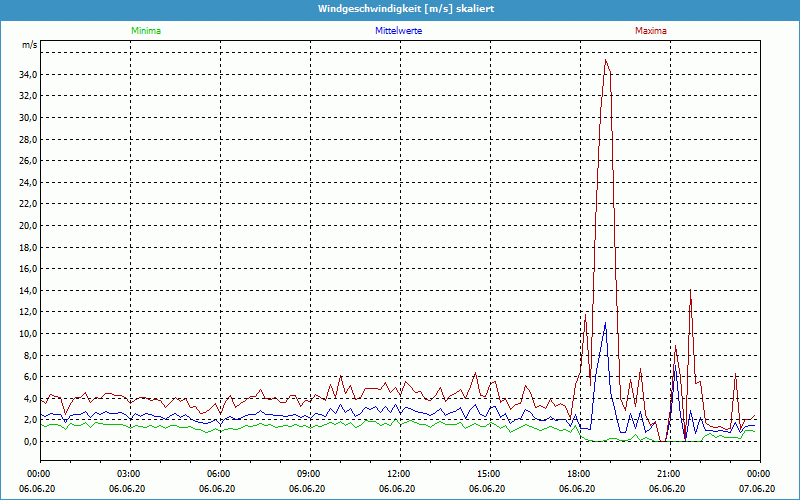Click the 15:00 time axis marker
Image resolution: width=800 pixels, height=500 pixels.
click(489, 474)
